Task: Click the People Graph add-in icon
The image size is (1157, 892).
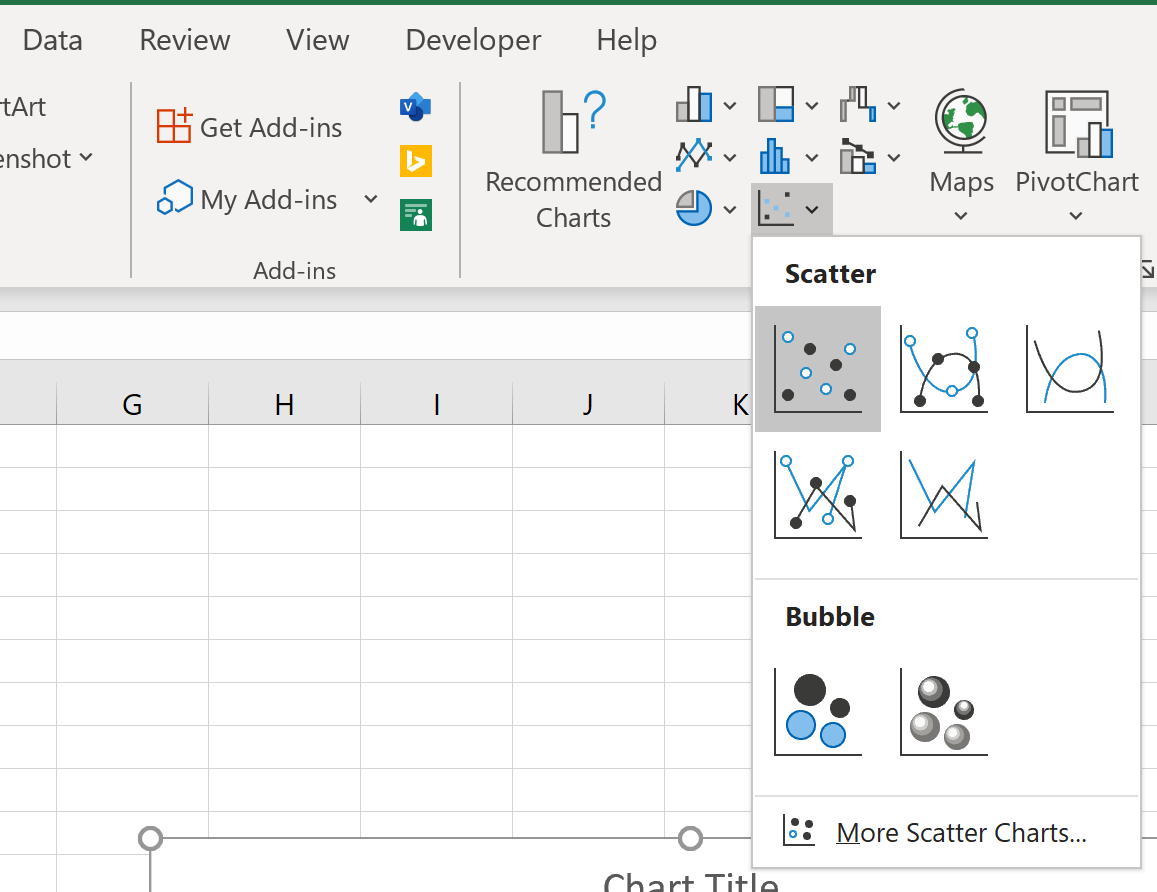Action: 415,214
